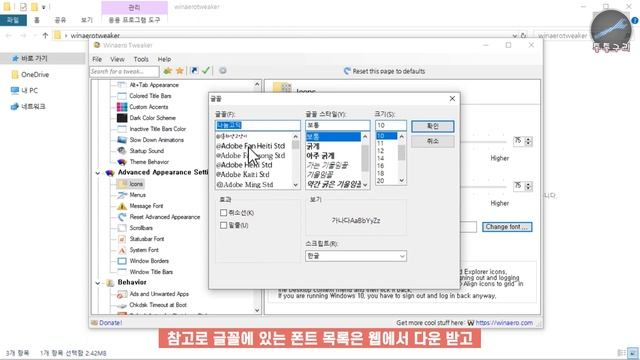
Task: Click the font size input field
Action: 391,125
